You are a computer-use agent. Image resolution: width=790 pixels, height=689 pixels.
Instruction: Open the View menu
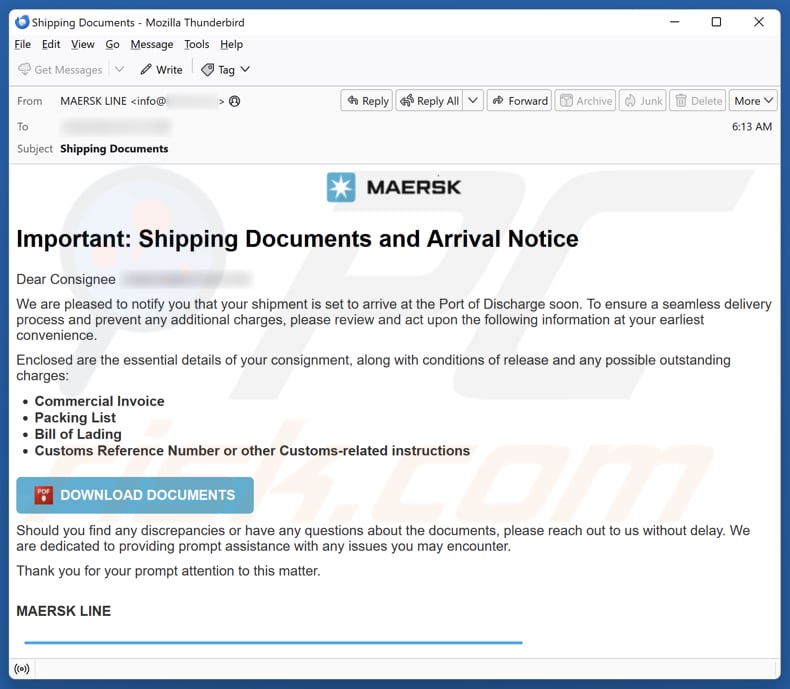[x=83, y=44]
